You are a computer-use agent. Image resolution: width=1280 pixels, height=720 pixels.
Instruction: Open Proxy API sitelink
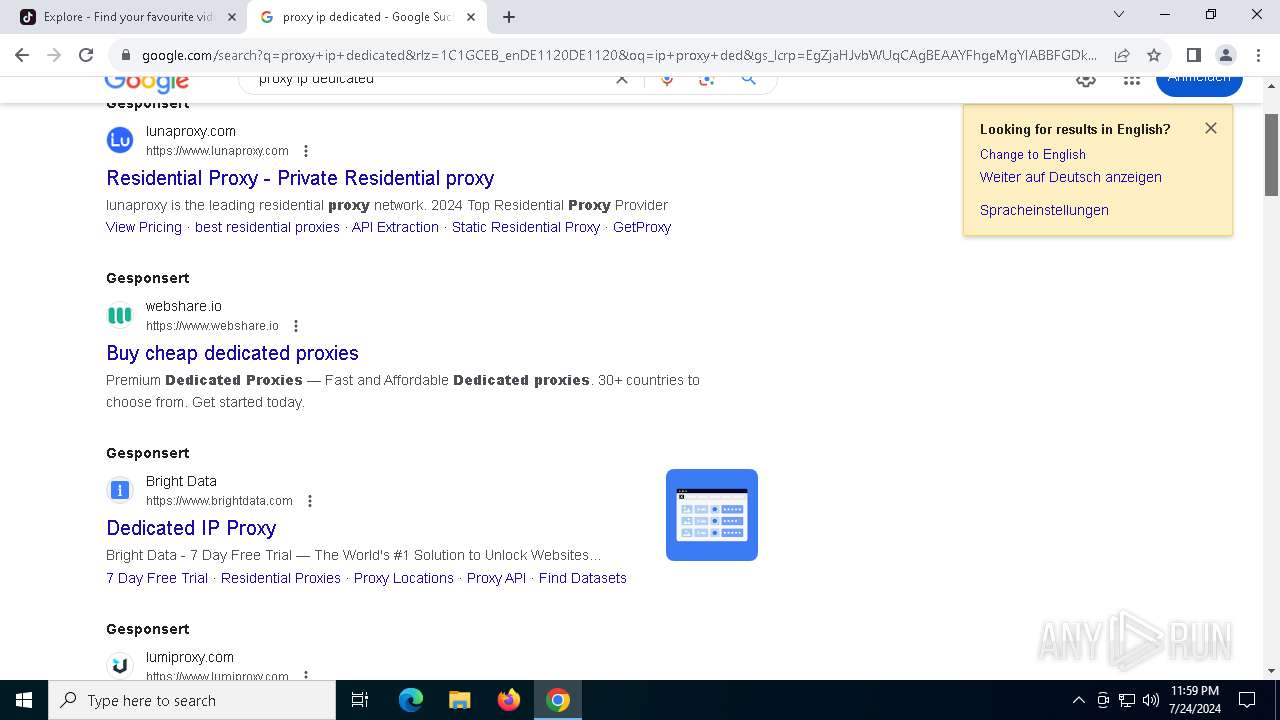[496, 578]
